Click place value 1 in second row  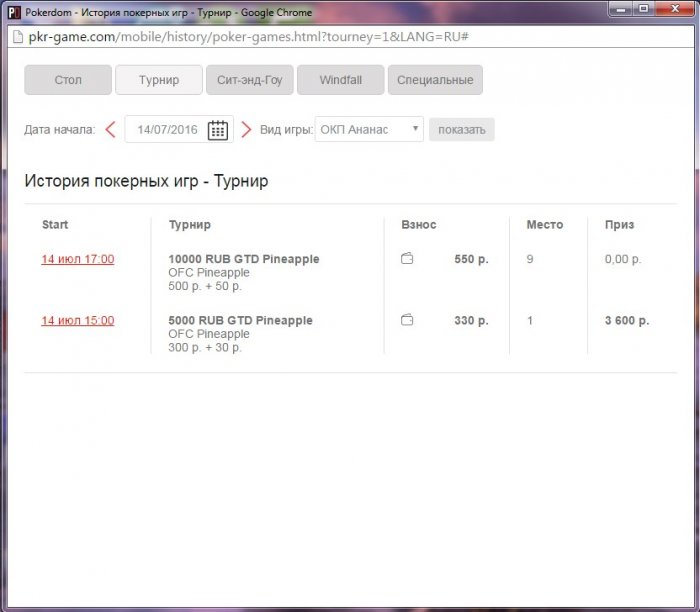tap(530, 321)
